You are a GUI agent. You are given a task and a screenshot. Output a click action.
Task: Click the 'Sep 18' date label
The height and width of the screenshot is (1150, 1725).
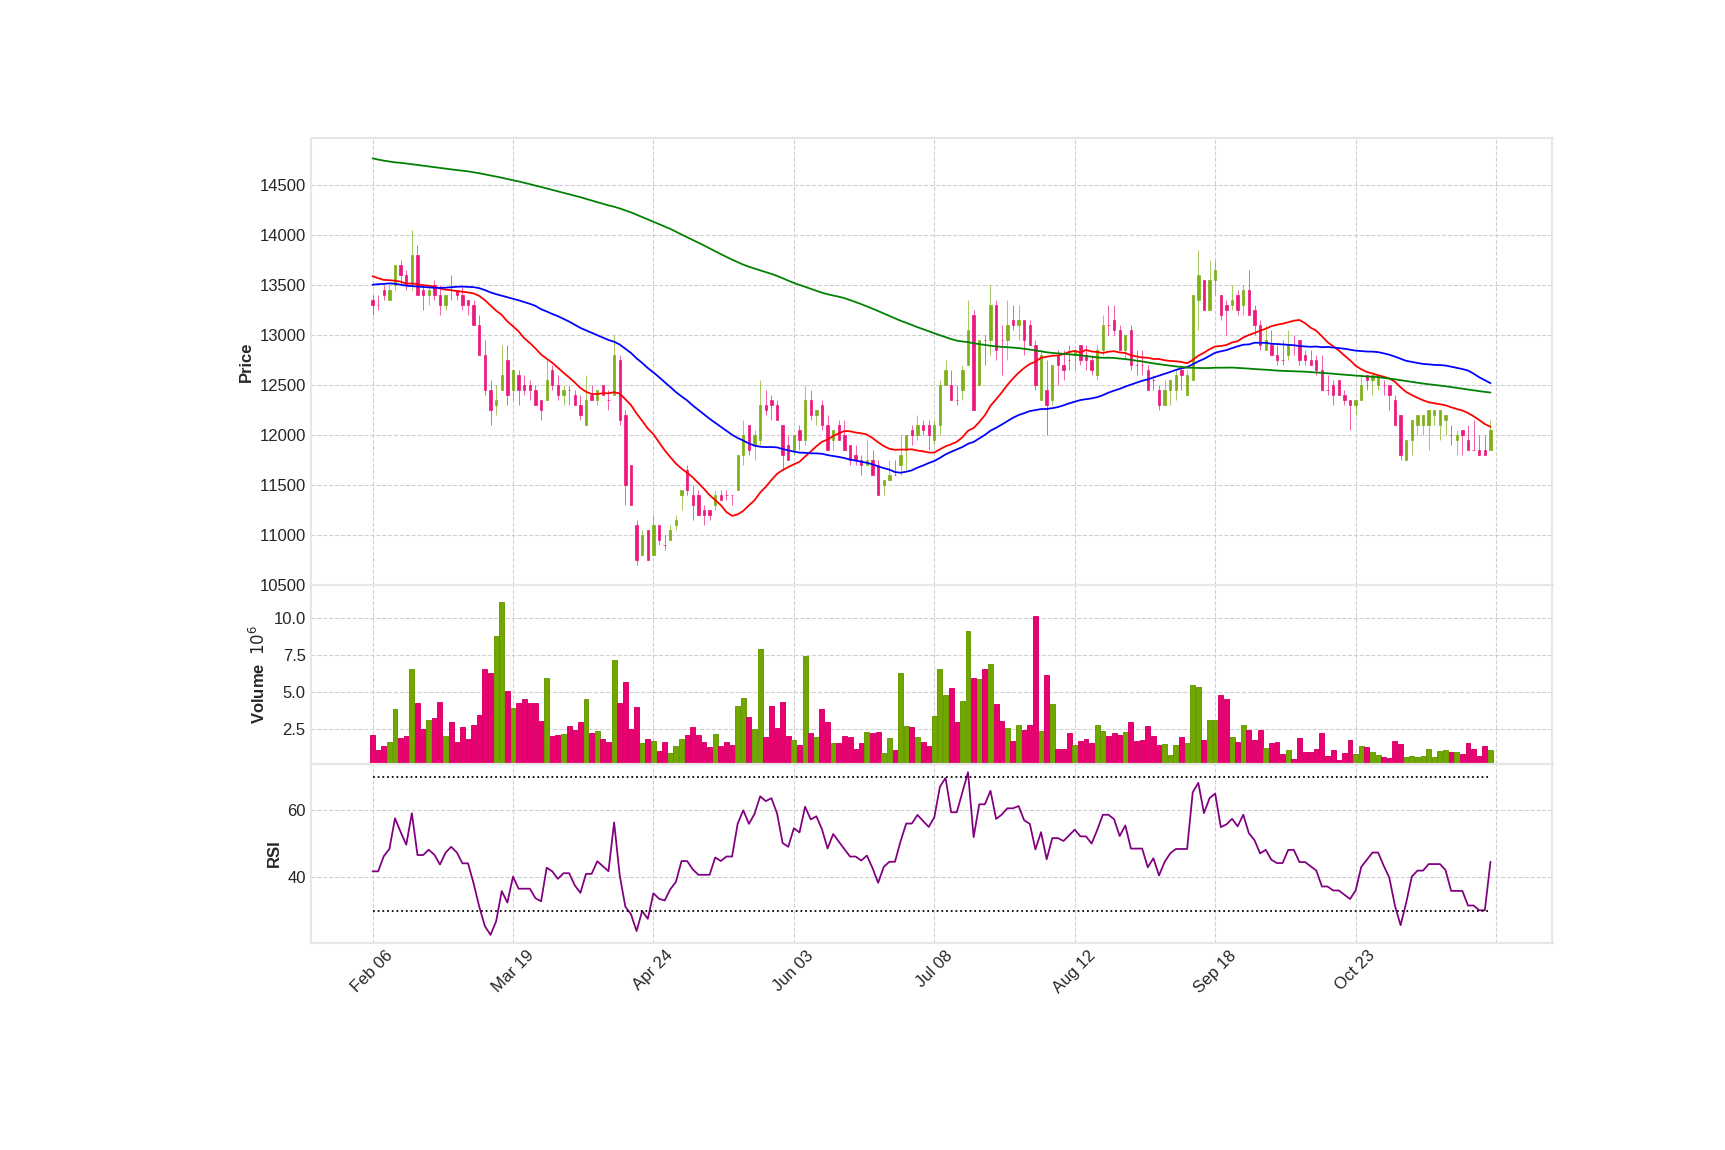coord(1214,972)
